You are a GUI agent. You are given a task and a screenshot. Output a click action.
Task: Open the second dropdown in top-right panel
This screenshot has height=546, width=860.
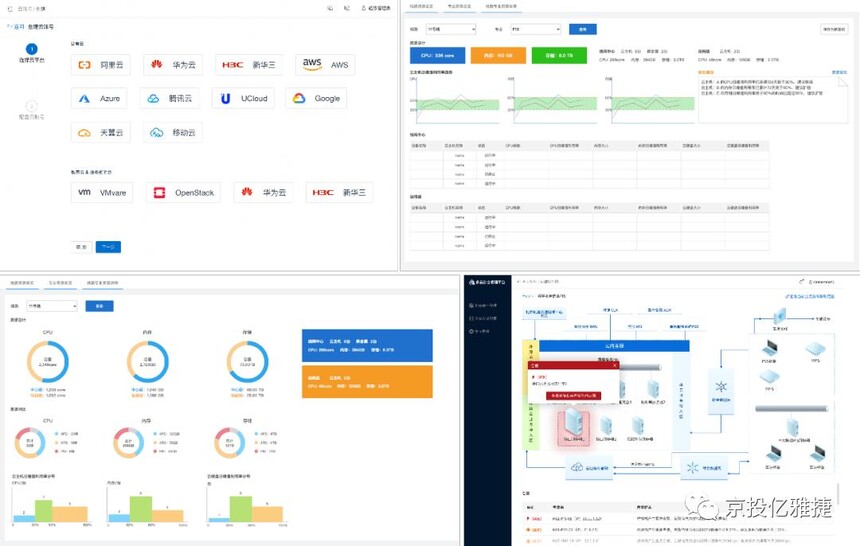click(535, 29)
